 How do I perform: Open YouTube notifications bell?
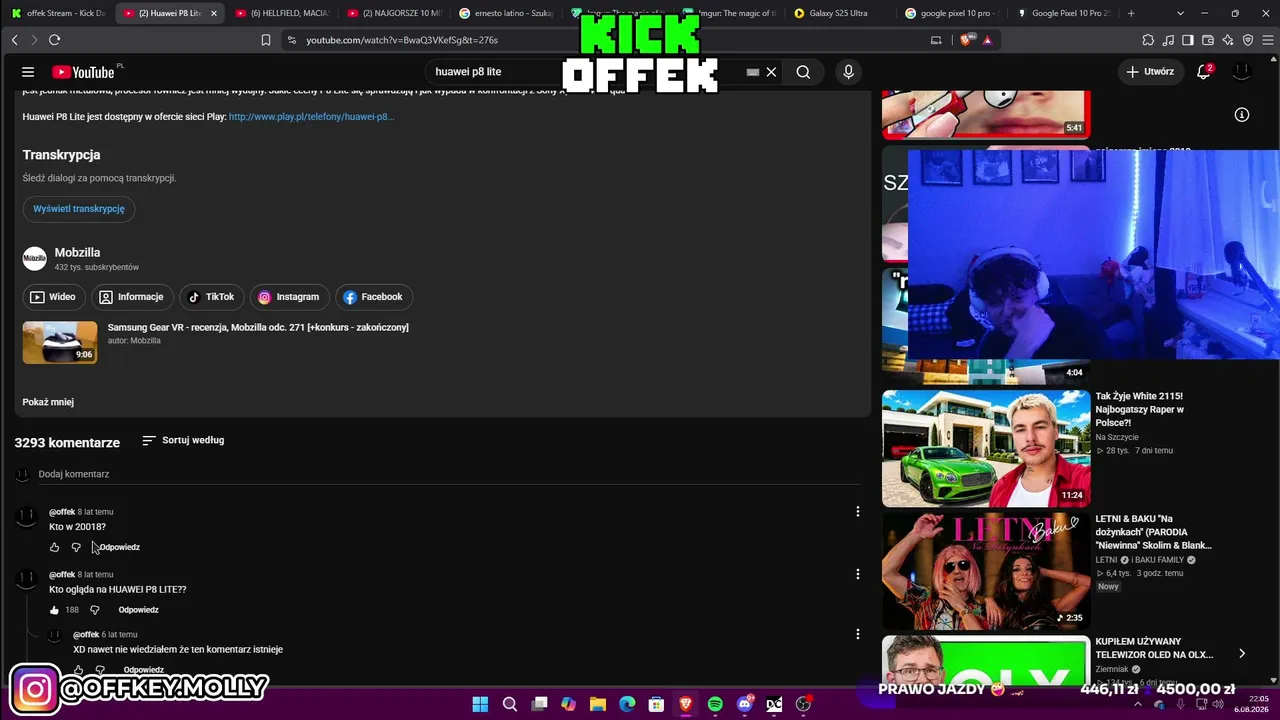[x=1204, y=72]
